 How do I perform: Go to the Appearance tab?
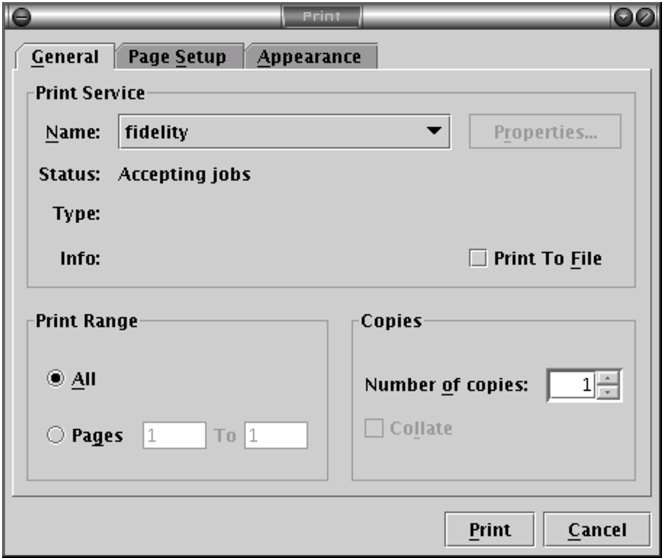310,57
